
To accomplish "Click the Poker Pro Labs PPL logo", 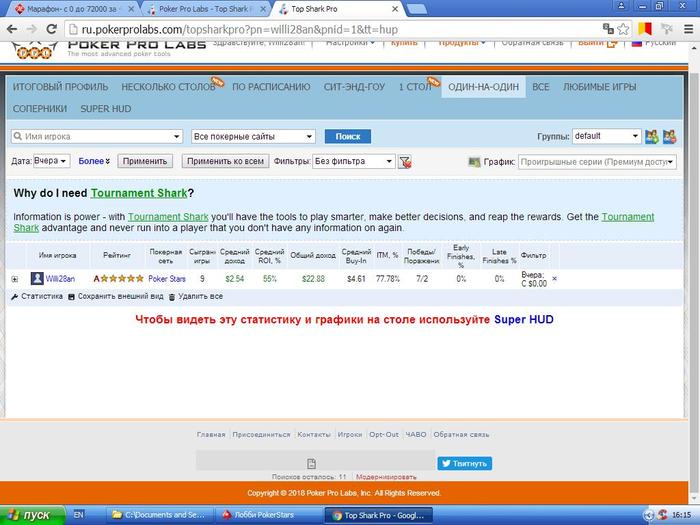I will coord(35,50).
